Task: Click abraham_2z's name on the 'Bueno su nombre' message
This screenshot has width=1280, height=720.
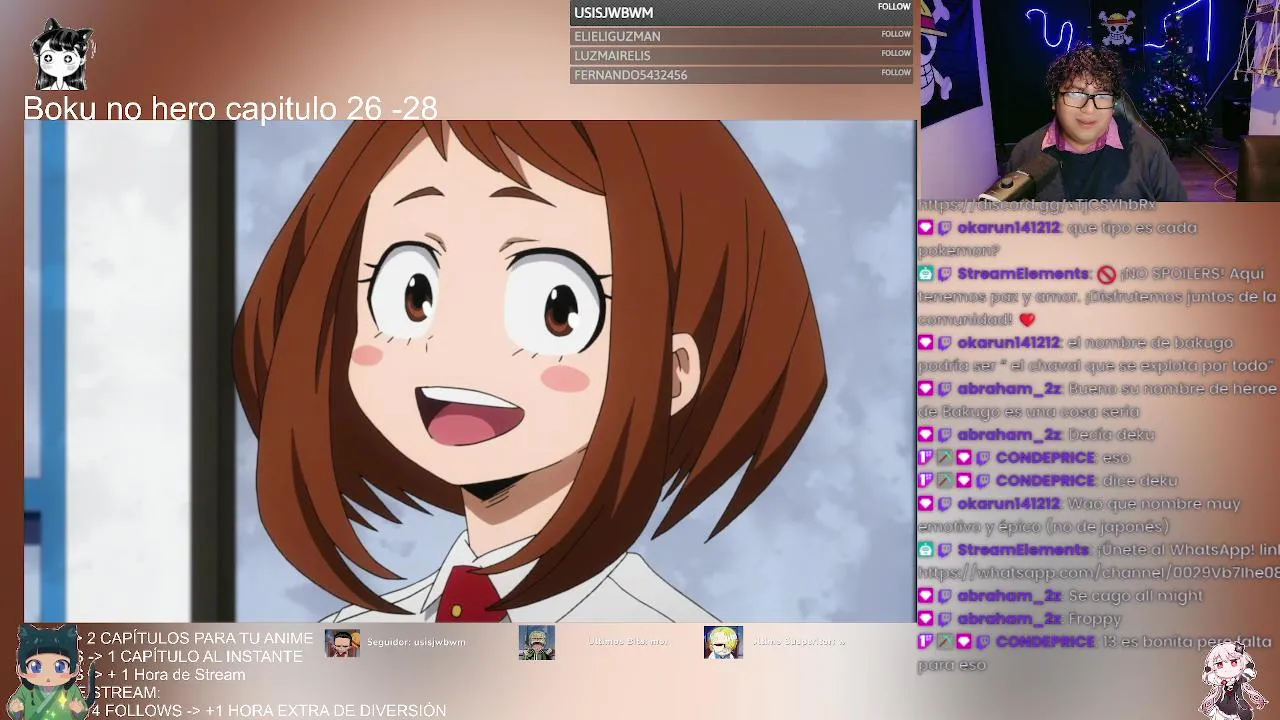Action: (x=1008, y=389)
